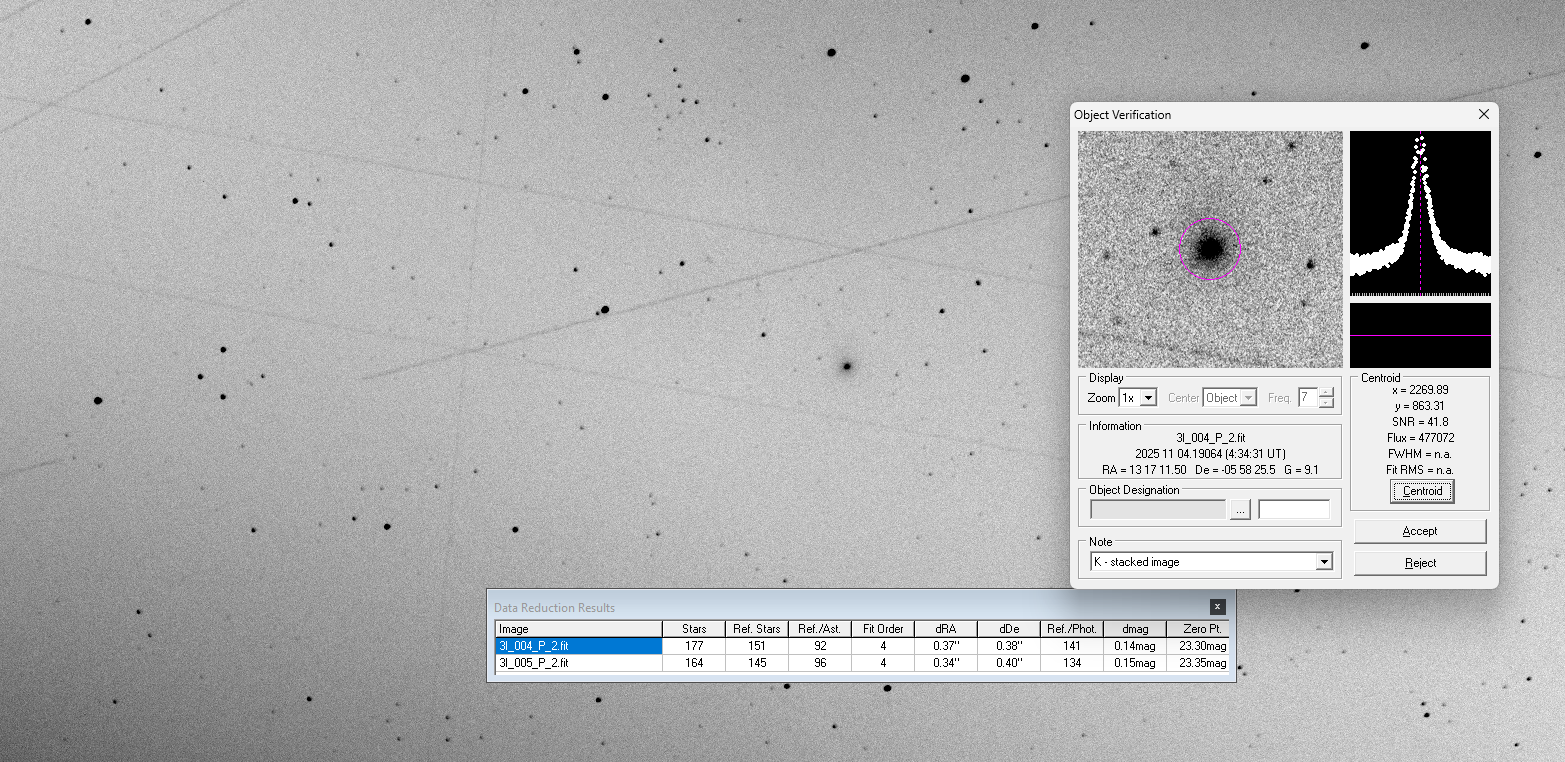Click the object preview thumbnail image
The image size is (1565, 762).
(1210, 249)
